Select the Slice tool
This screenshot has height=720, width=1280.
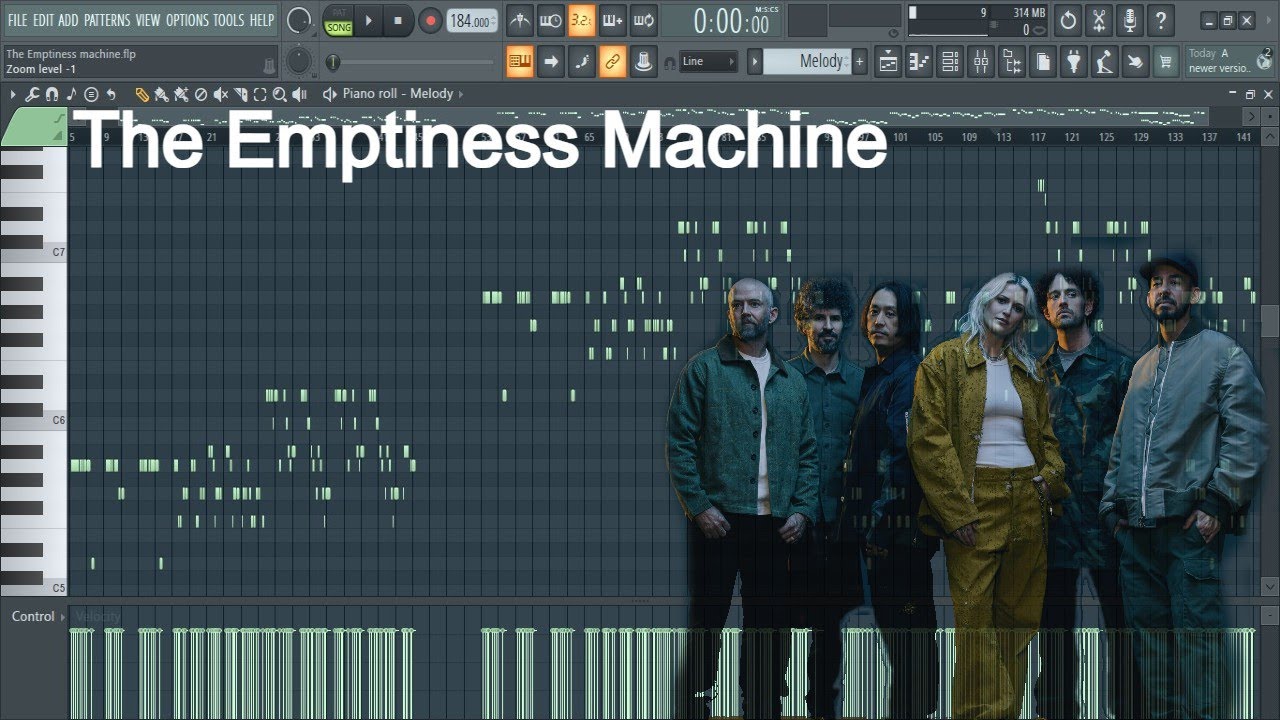tap(241, 94)
